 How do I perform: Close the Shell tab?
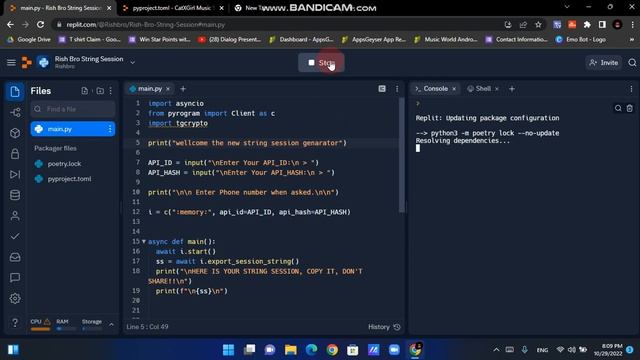(497, 89)
